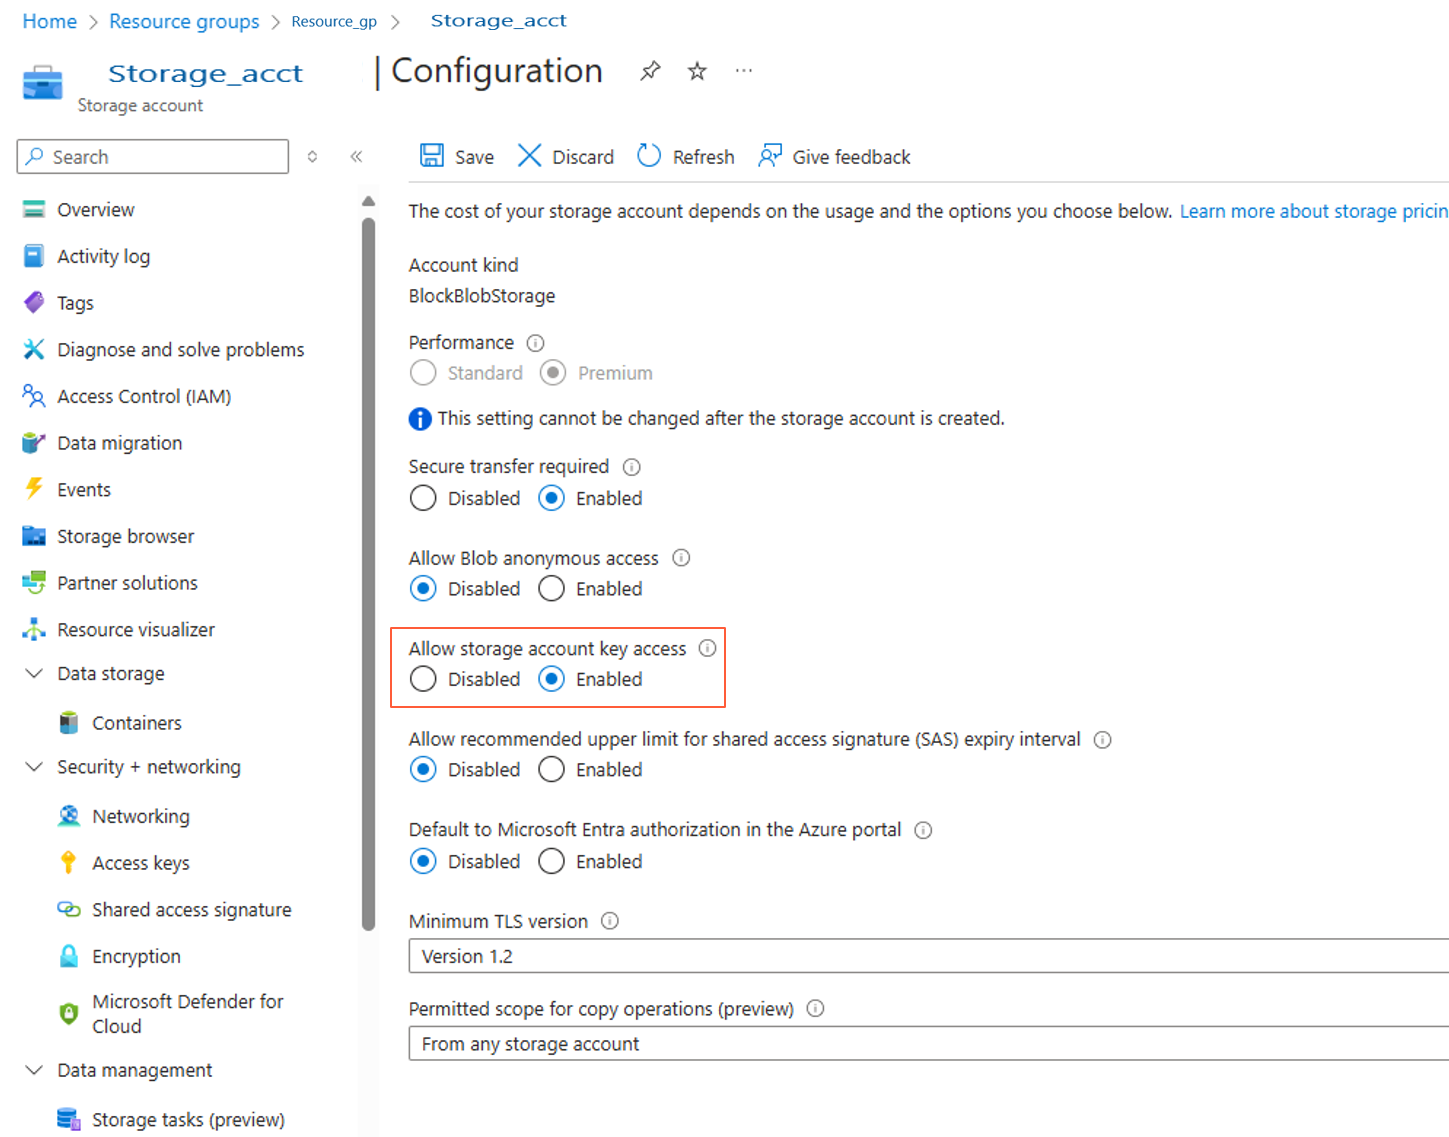The image size is (1449, 1137).
Task: Enable default Microsoft Entra authorization
Action: [551, 861]
